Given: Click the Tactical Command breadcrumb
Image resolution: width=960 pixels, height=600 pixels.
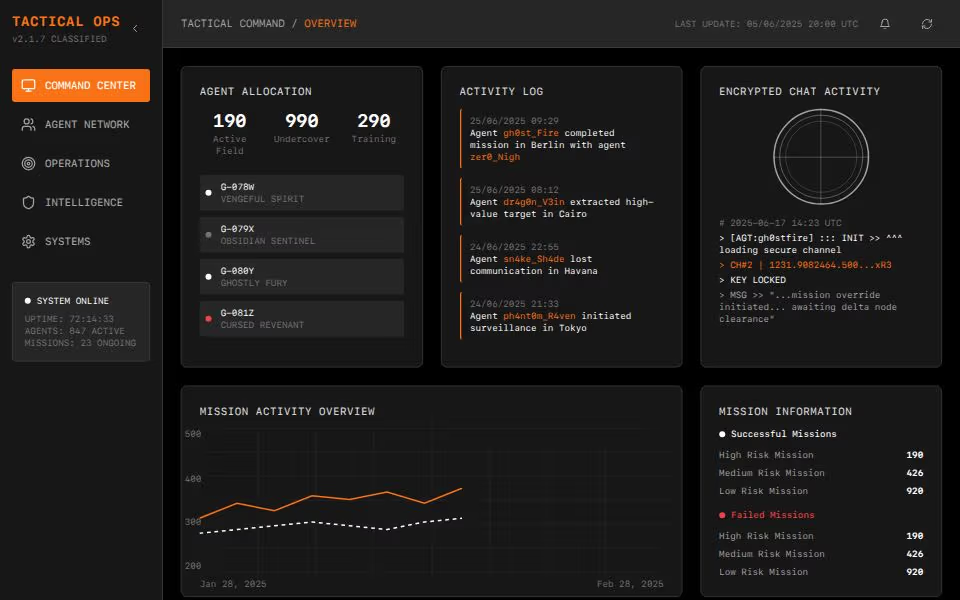Looking at the screenshot, I should 233,23.
